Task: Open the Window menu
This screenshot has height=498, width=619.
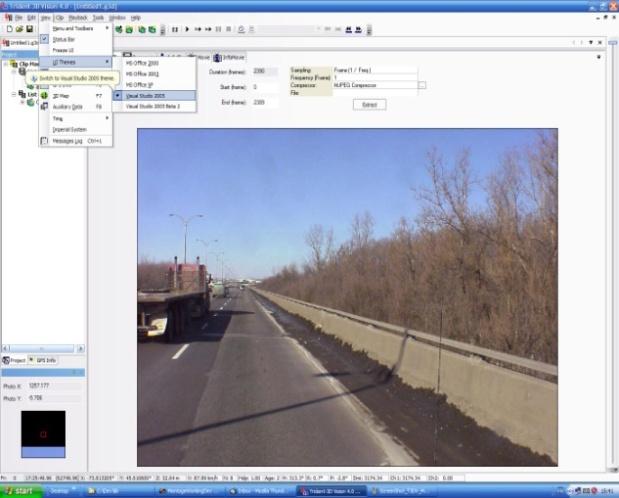Action: (x=117, y=18)
